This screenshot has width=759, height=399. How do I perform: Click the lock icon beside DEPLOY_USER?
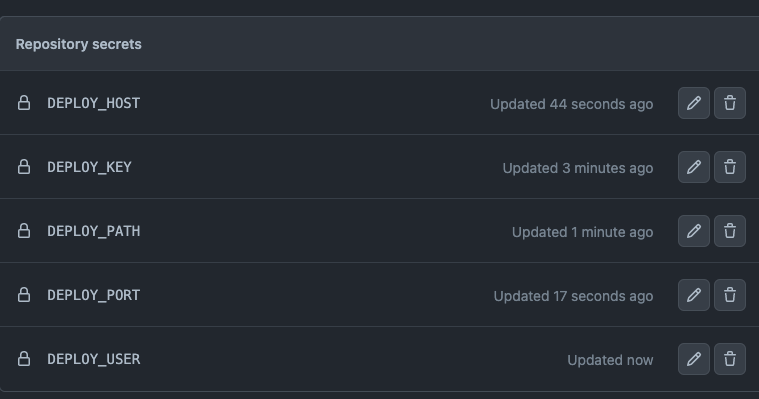click(24, 358)
